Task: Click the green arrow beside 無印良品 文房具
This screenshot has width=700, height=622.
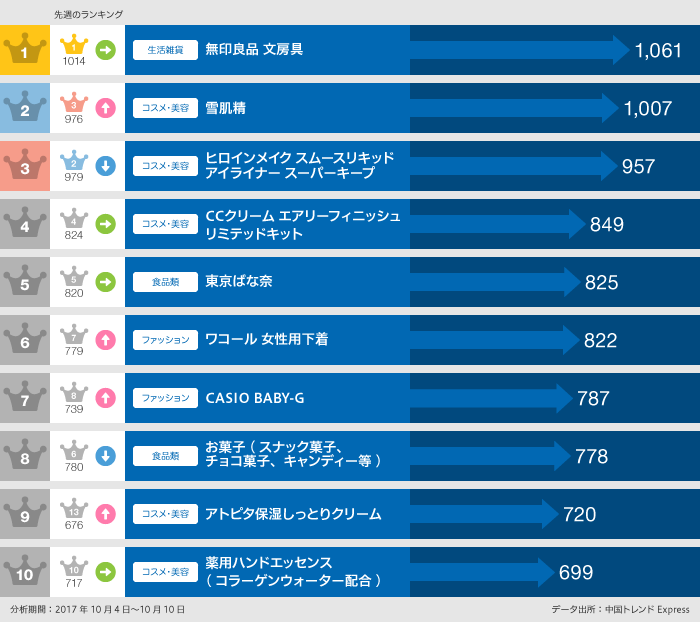Action: [105, 49]
